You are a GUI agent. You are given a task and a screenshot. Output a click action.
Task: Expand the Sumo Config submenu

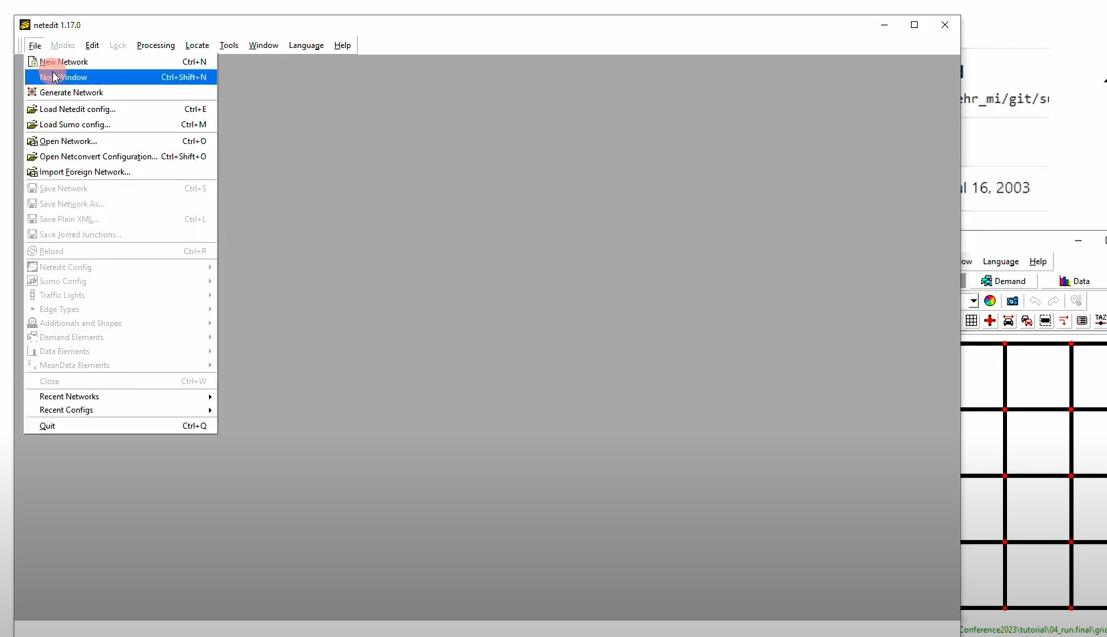(x=121, y=281)
